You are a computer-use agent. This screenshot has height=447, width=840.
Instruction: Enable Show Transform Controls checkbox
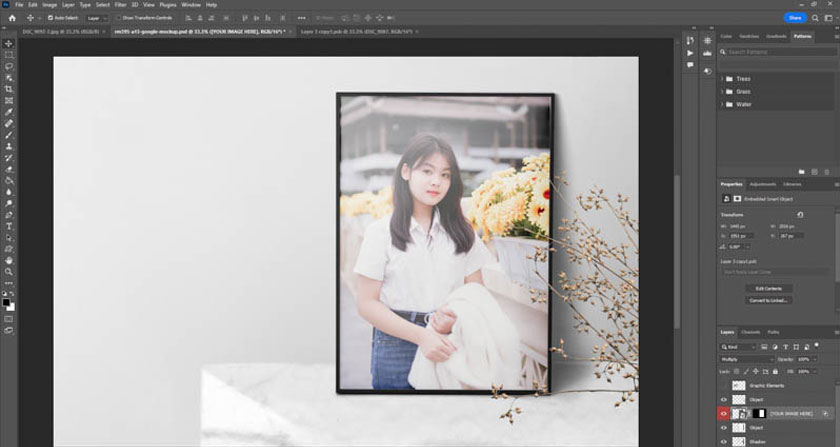coord(118,18)
